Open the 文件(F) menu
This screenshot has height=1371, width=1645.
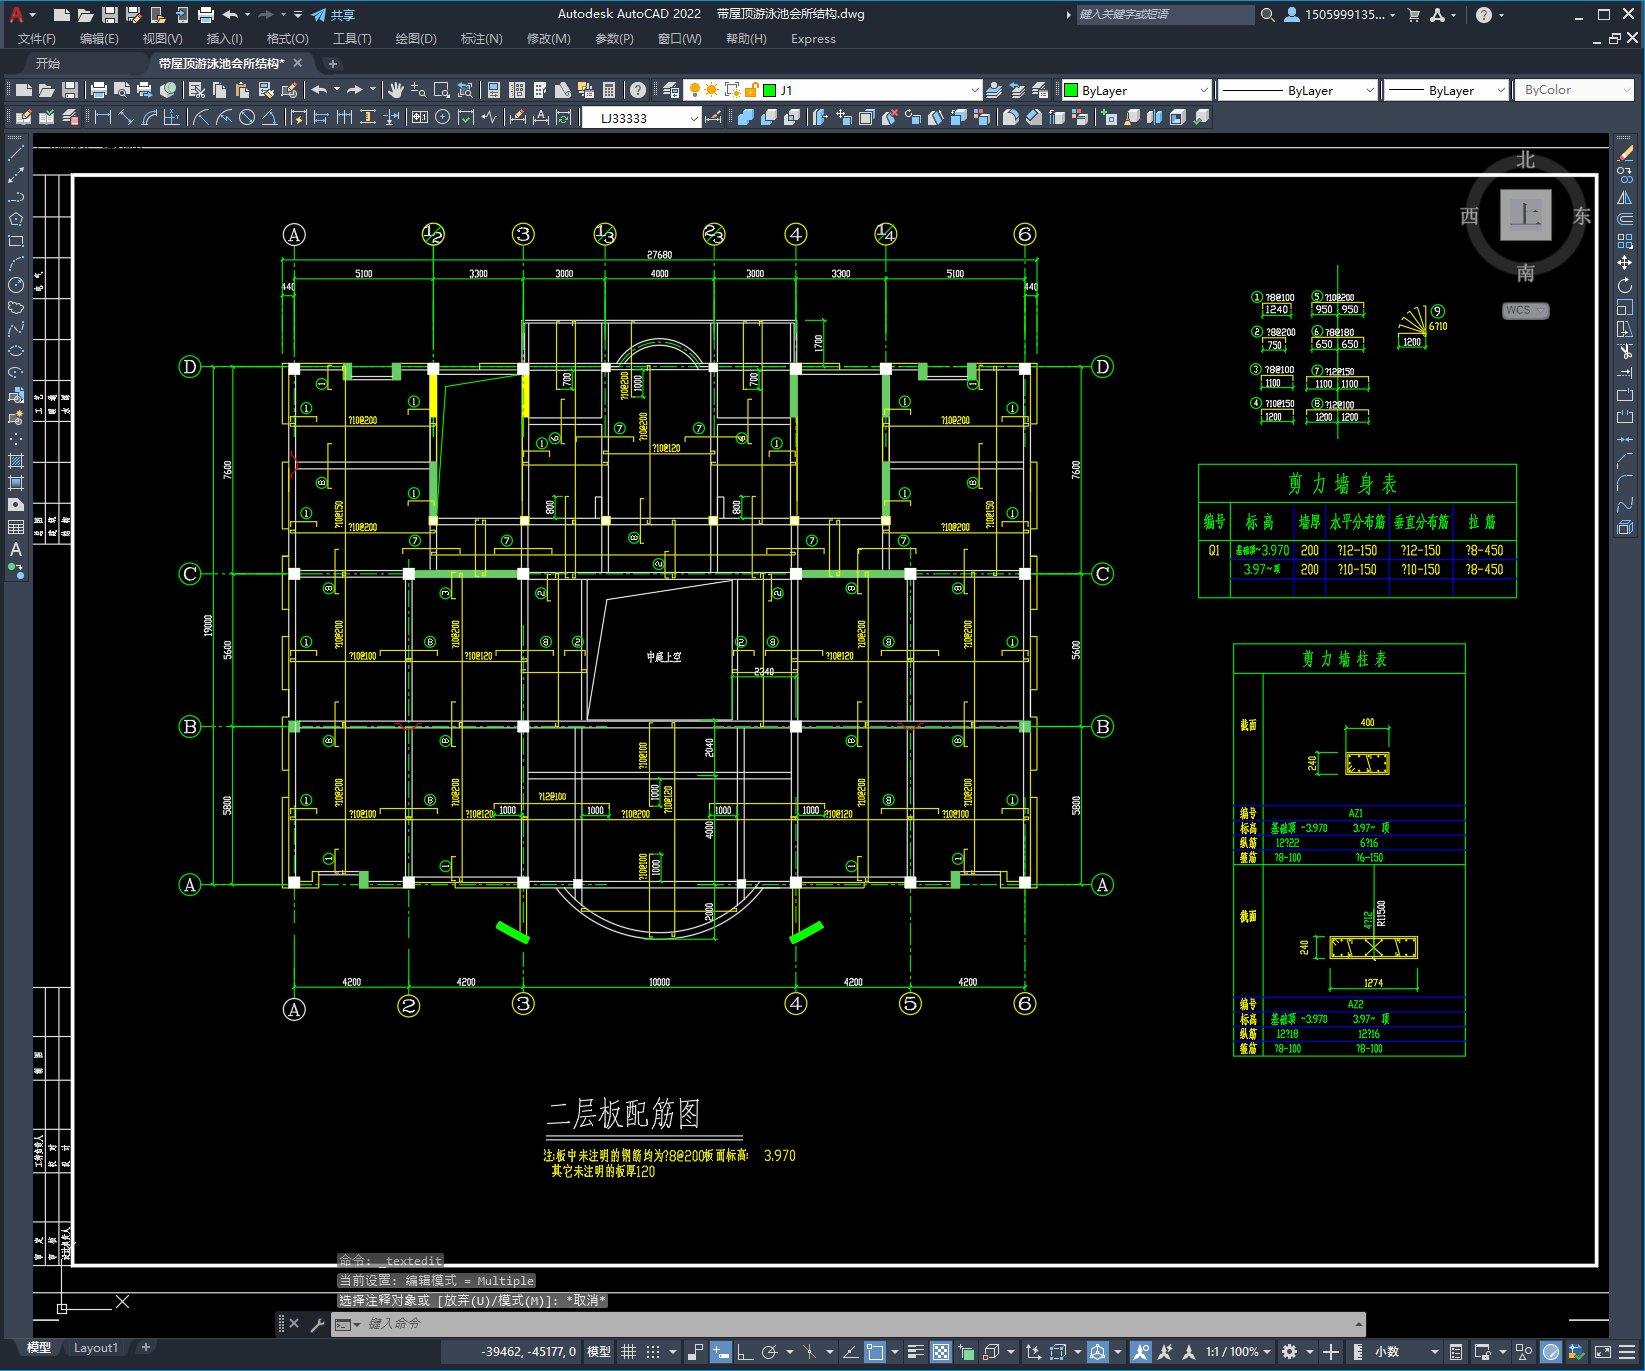[37, 39]
